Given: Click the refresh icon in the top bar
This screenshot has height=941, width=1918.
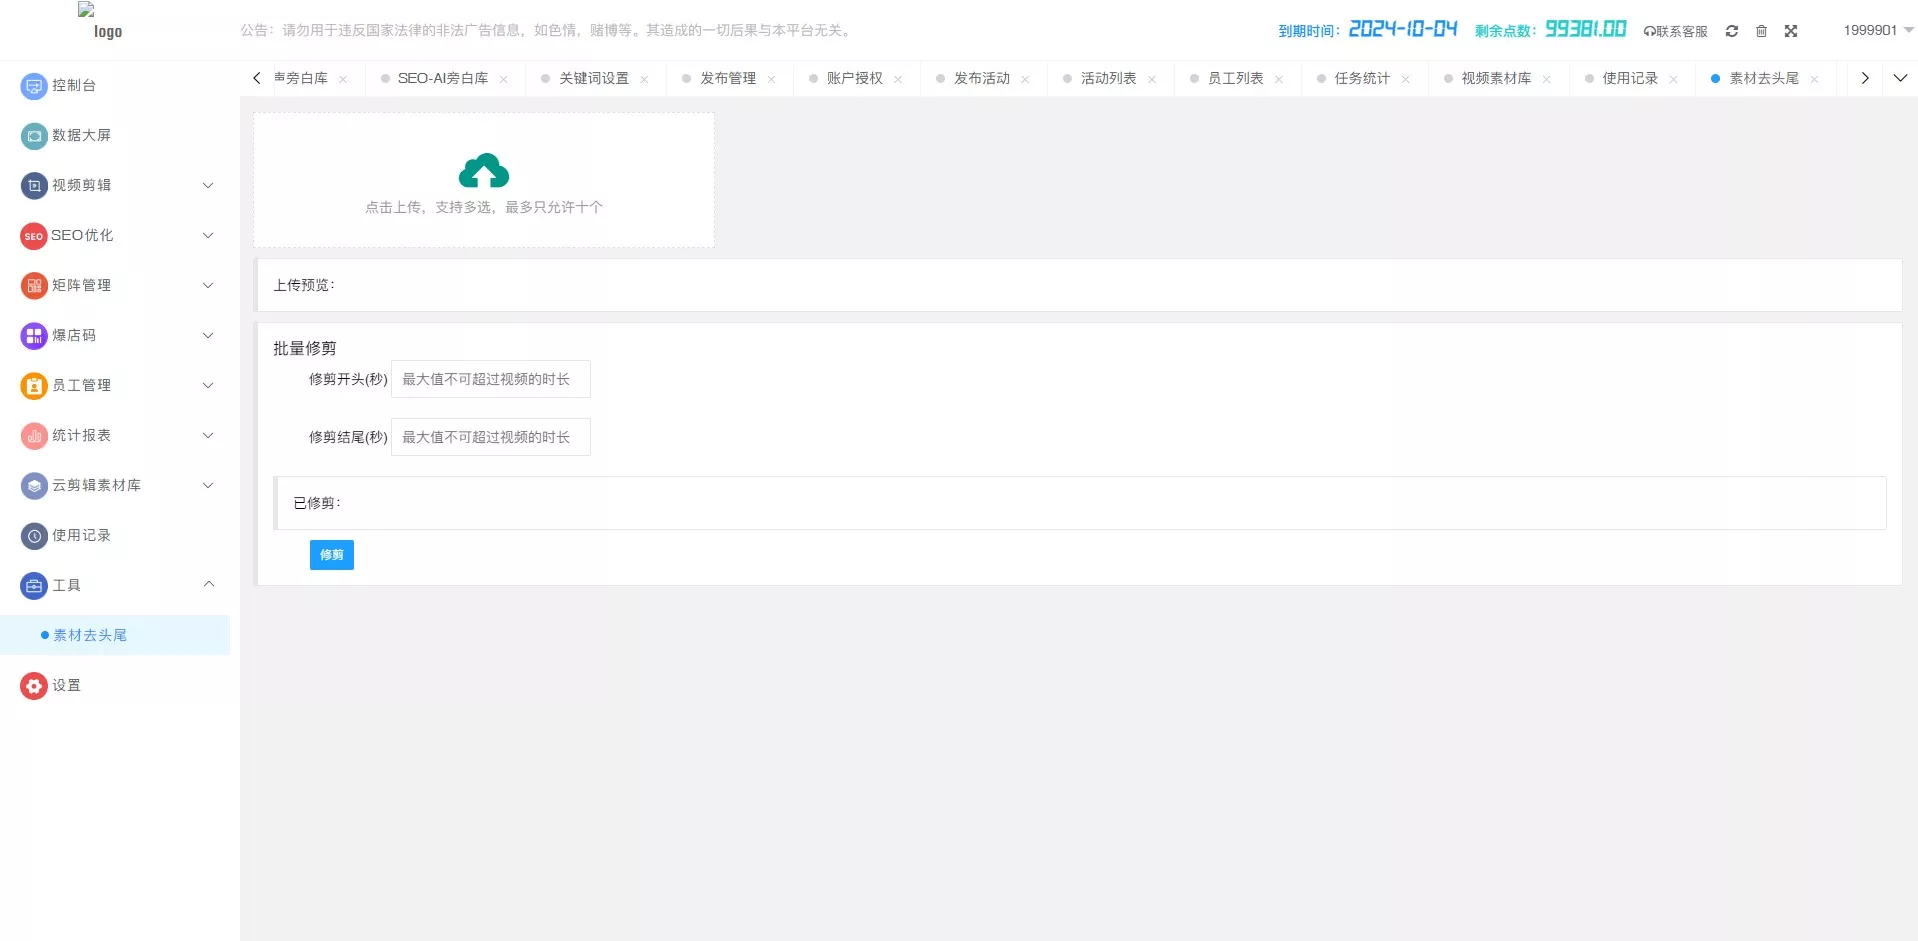Looking at the screenshot, I should pyautogui.click(x=1731, y=31).
